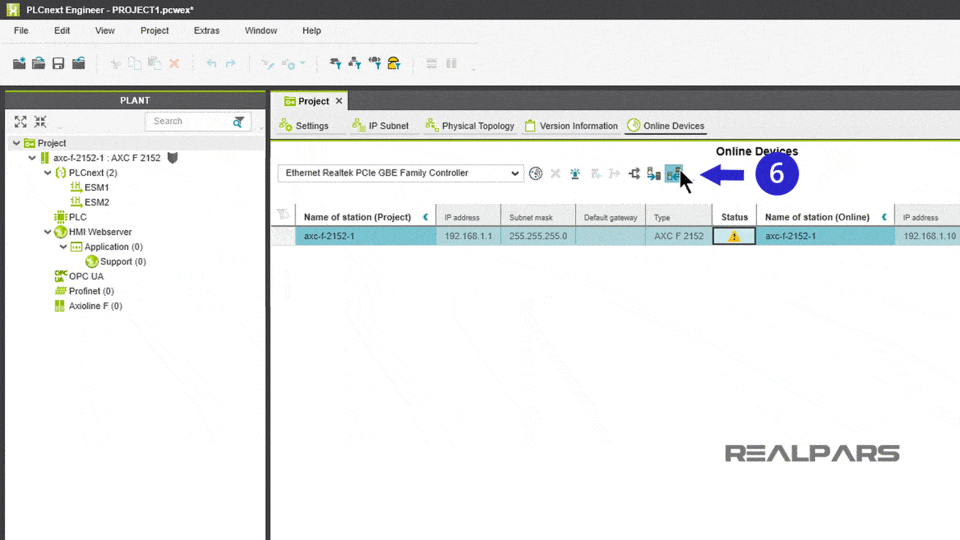Select the PLC tree node

click(70, 217)
